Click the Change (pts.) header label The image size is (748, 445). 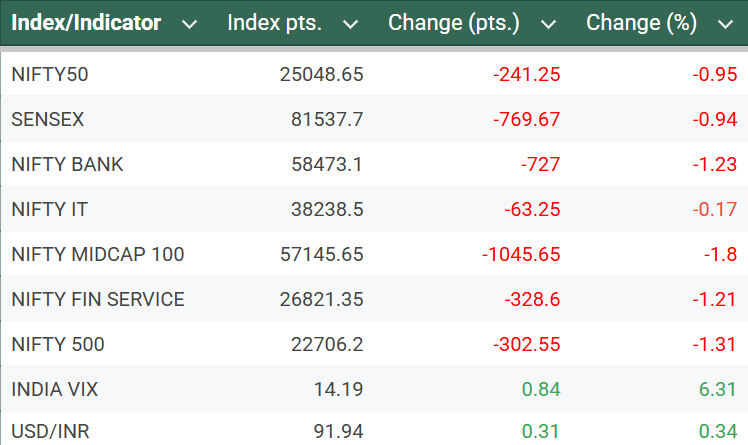[x=454, y=23]
